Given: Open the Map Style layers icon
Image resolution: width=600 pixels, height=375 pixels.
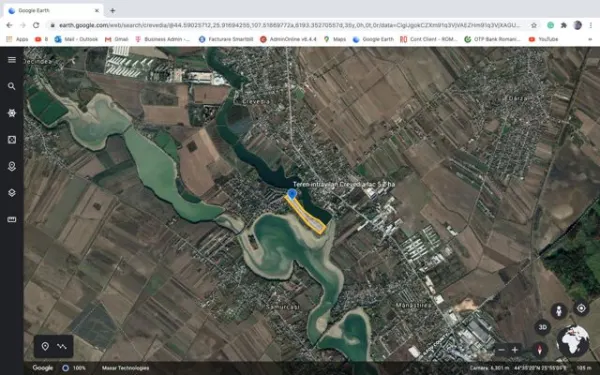Looking at the screenshot, I should pyautogui.click(x=12, y=193).
